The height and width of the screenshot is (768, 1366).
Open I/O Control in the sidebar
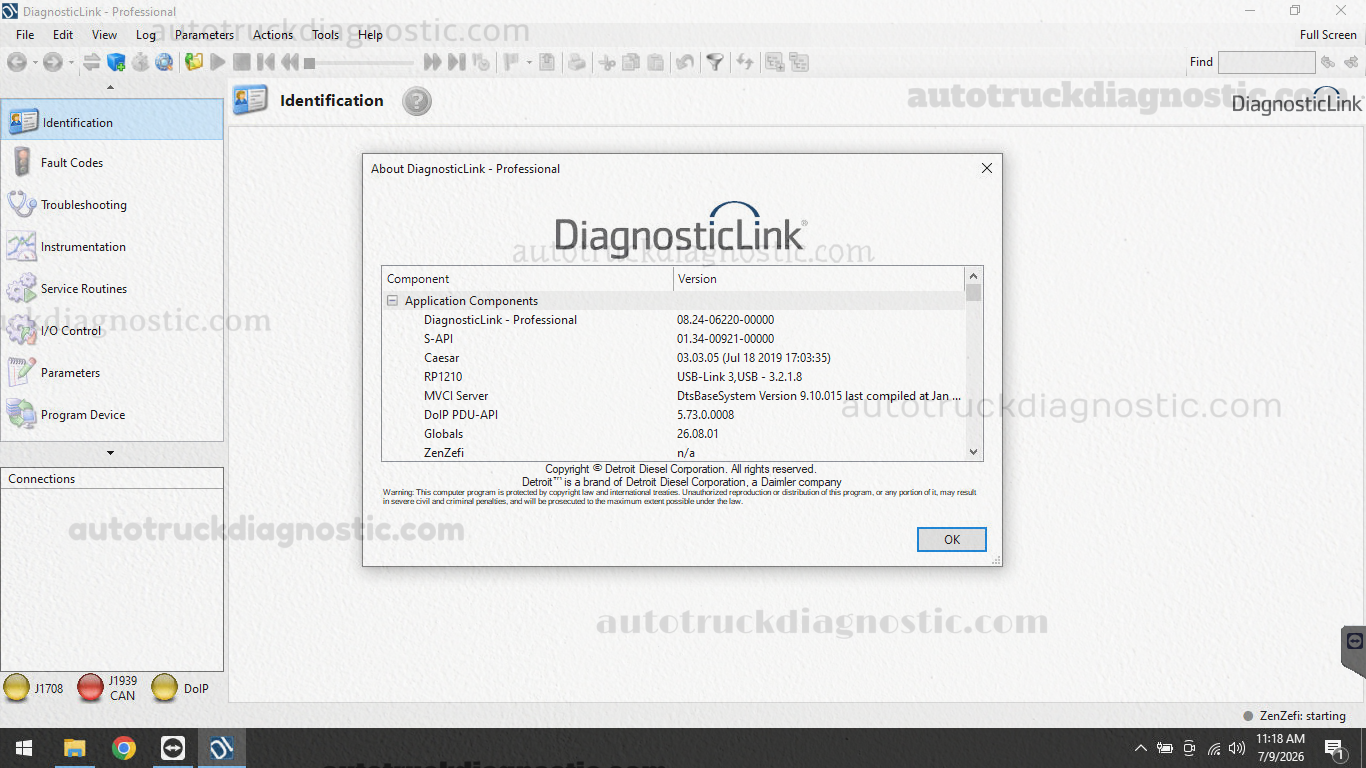(x=112, y=330)
